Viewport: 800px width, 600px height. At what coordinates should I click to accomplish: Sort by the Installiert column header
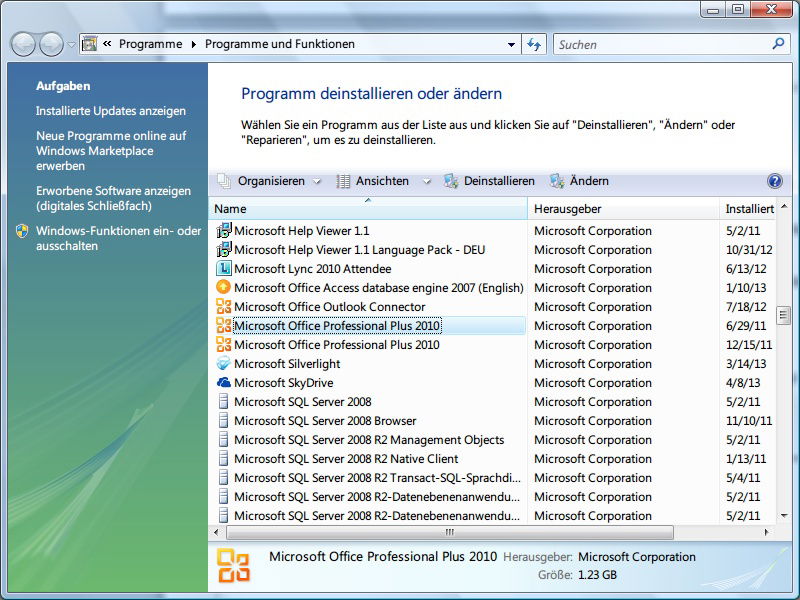(748, 209)
